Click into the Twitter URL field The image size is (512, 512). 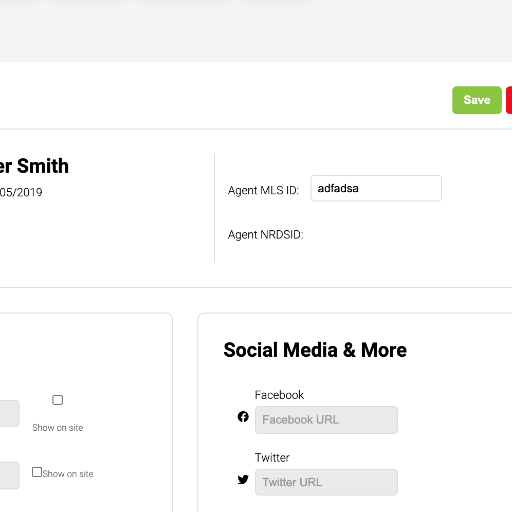326,482
